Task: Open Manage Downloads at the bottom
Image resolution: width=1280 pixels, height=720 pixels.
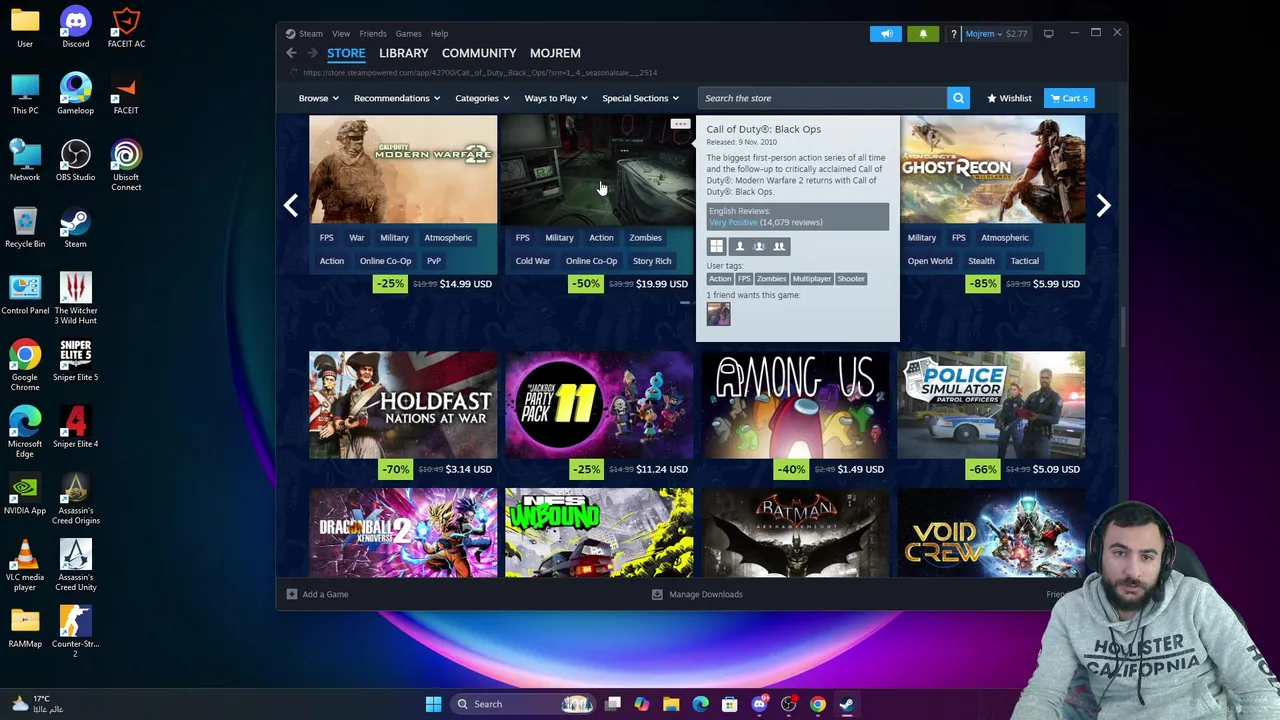Action: tap(697, 594)
